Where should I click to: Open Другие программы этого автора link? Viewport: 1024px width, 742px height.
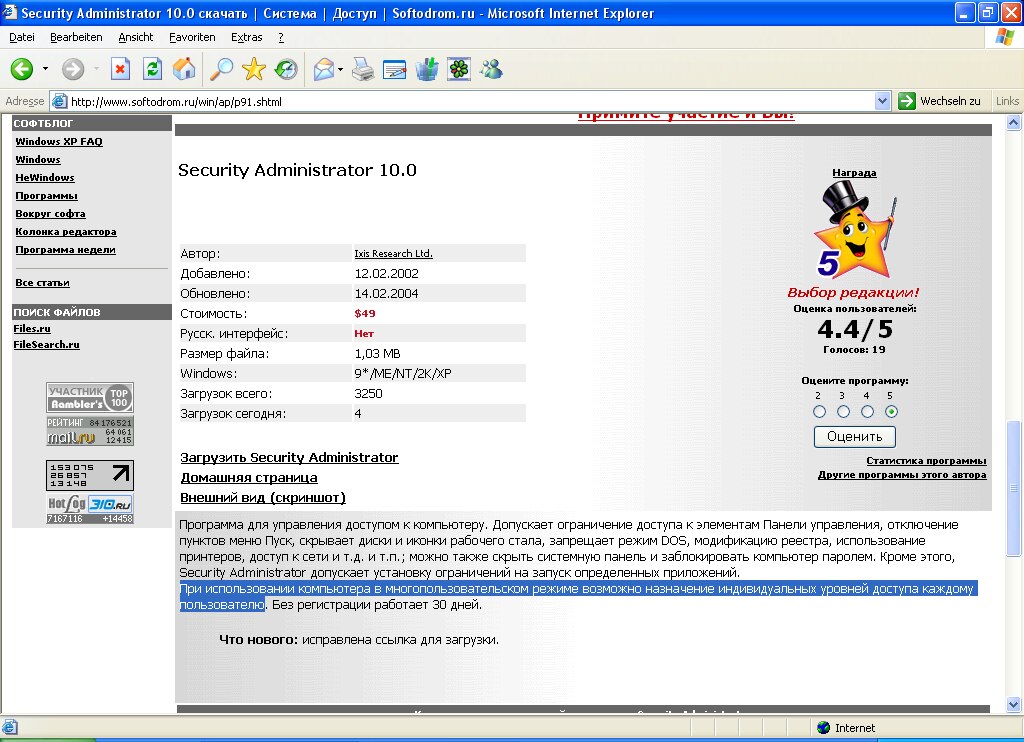(902, 475)
